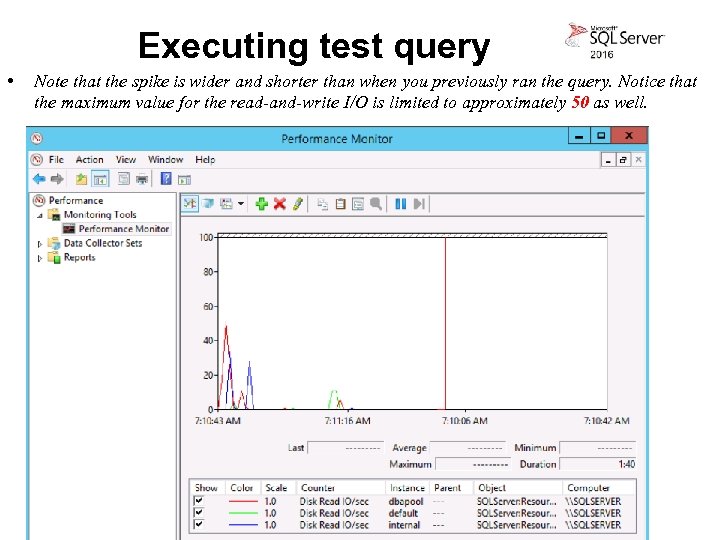
Task: Click the \\SQLSERVER cell in the internal row
Action: [x=593, y=525]
